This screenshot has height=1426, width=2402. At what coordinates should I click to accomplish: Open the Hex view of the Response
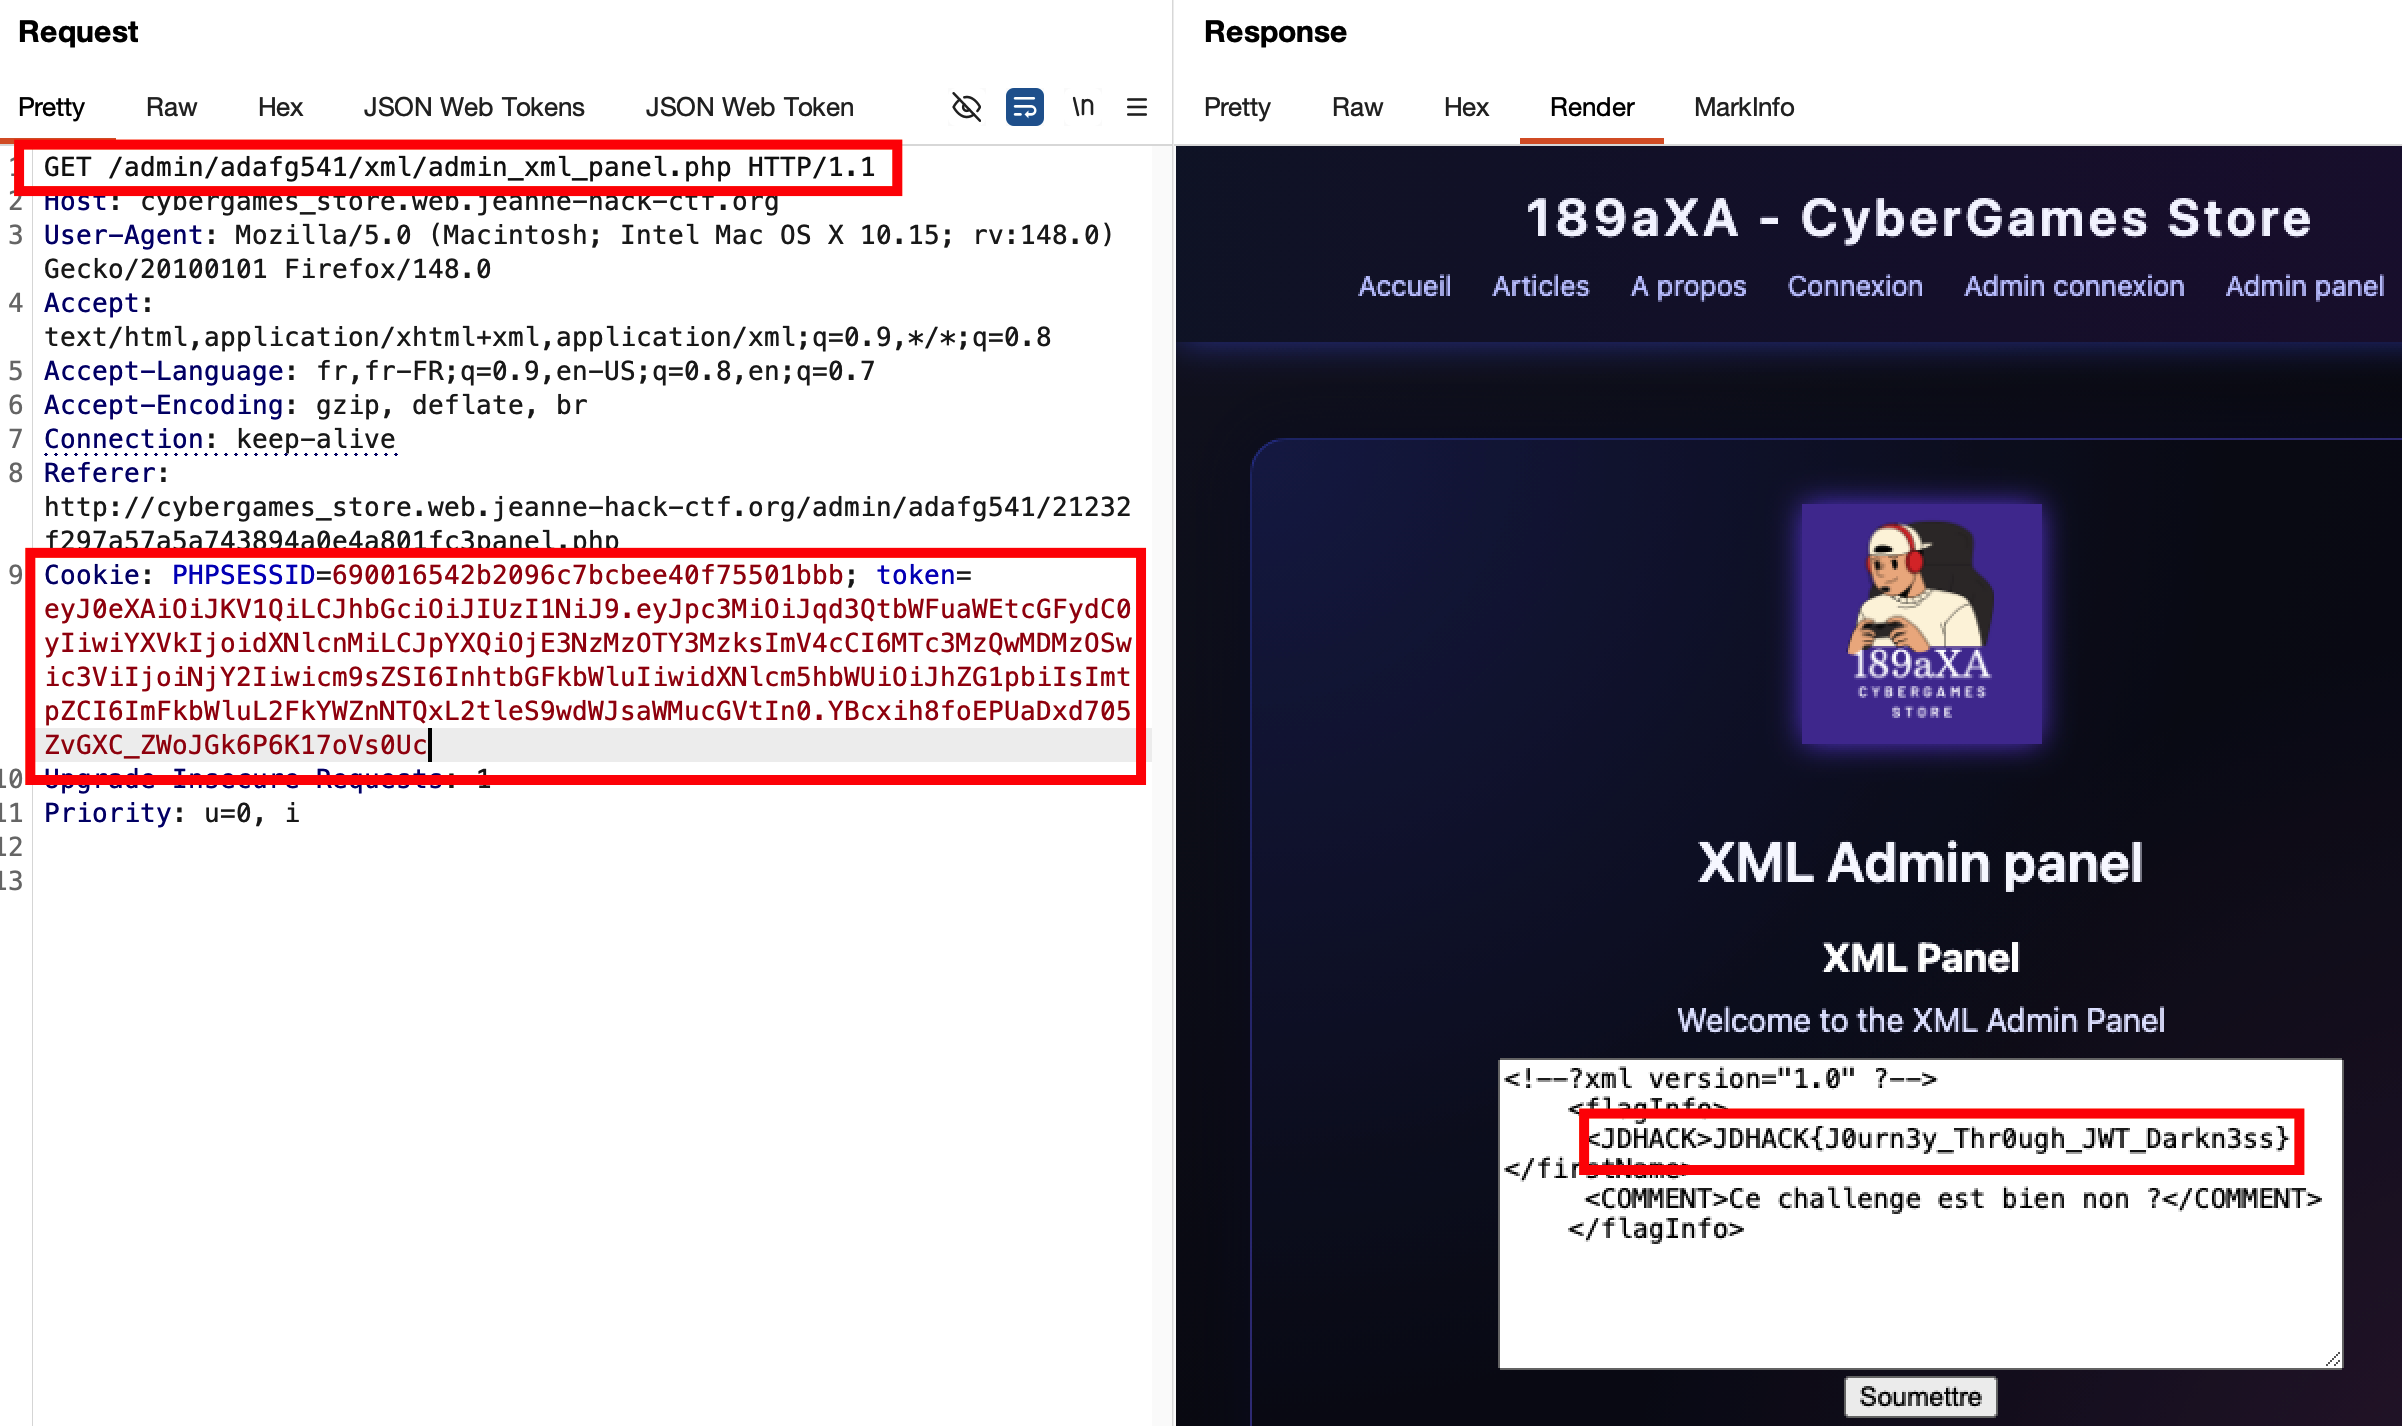click(x=1465, y=107)
